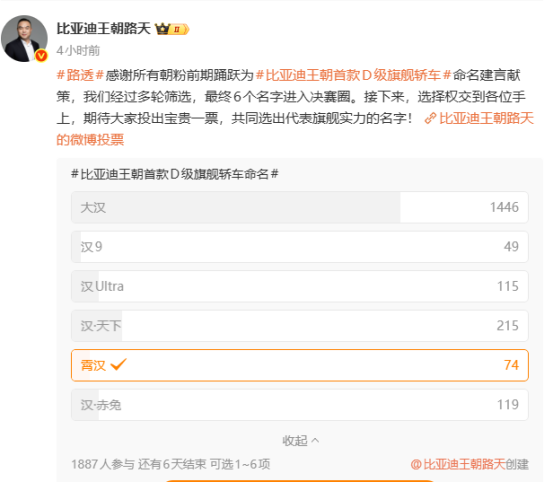Click the orange checkmark beside 霄汉
The width and height of the screenshot is (554, 483).
118,365
